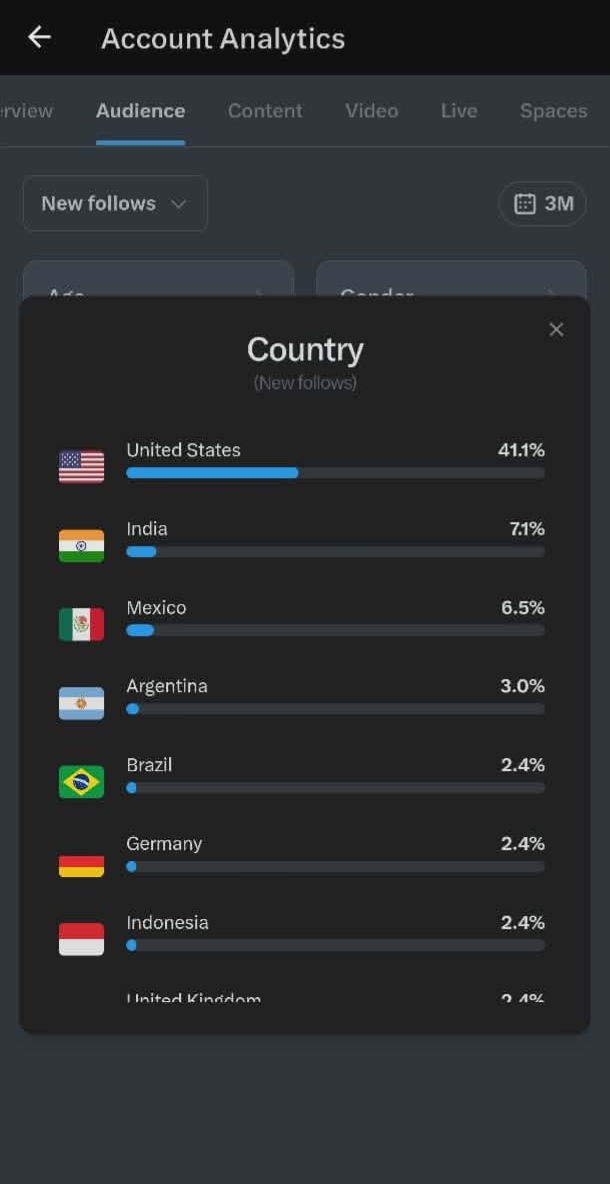Open the Spaces tab
This screenshot has width=610, height=1184.
pyautogui.click(x=553, y=111)
